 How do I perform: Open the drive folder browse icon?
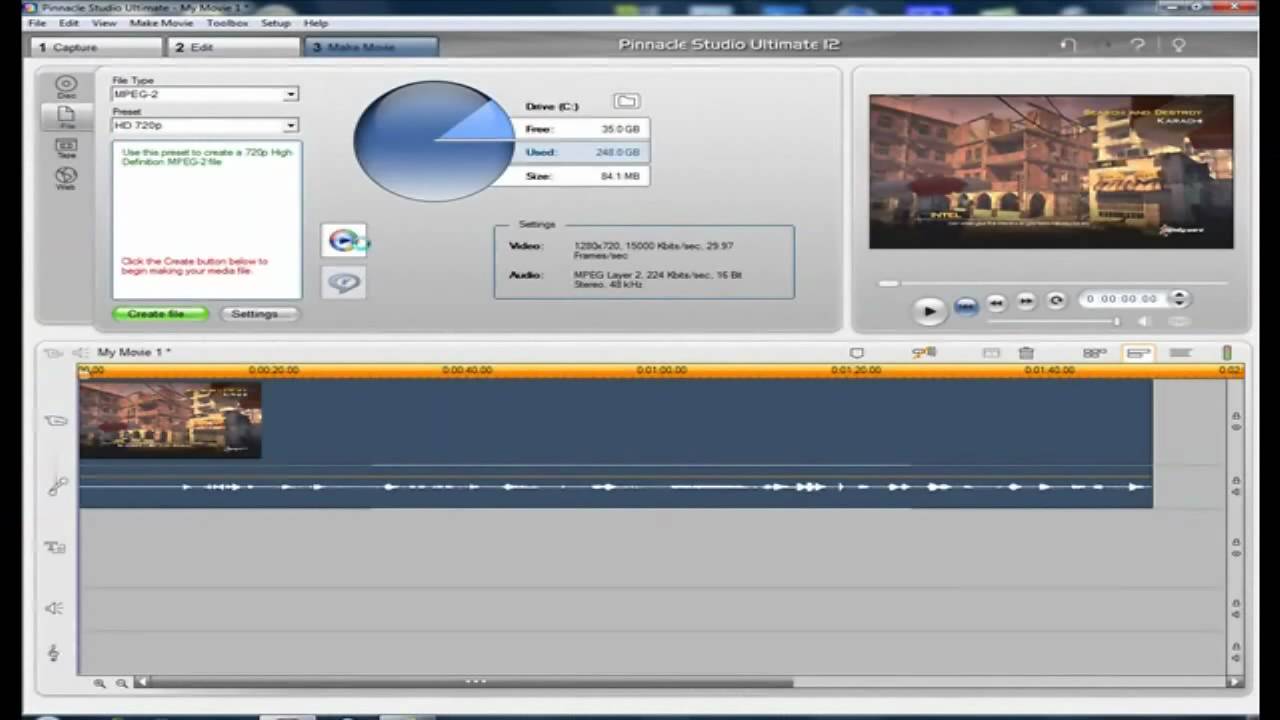626,101
